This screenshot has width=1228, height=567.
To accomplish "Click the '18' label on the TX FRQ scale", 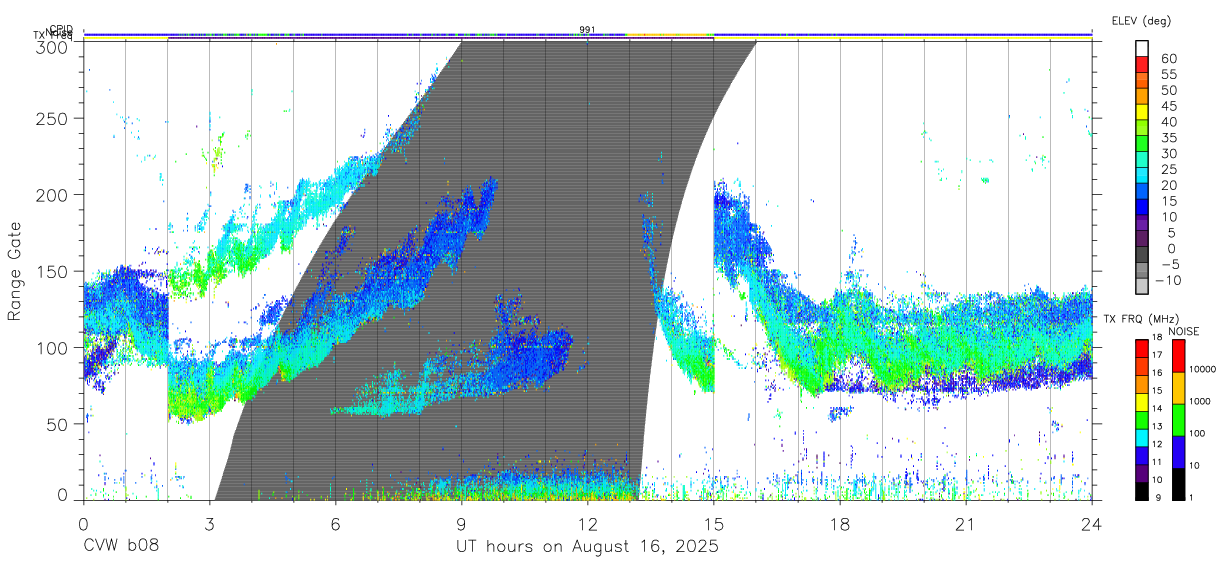I will (x=1155, y=338).
